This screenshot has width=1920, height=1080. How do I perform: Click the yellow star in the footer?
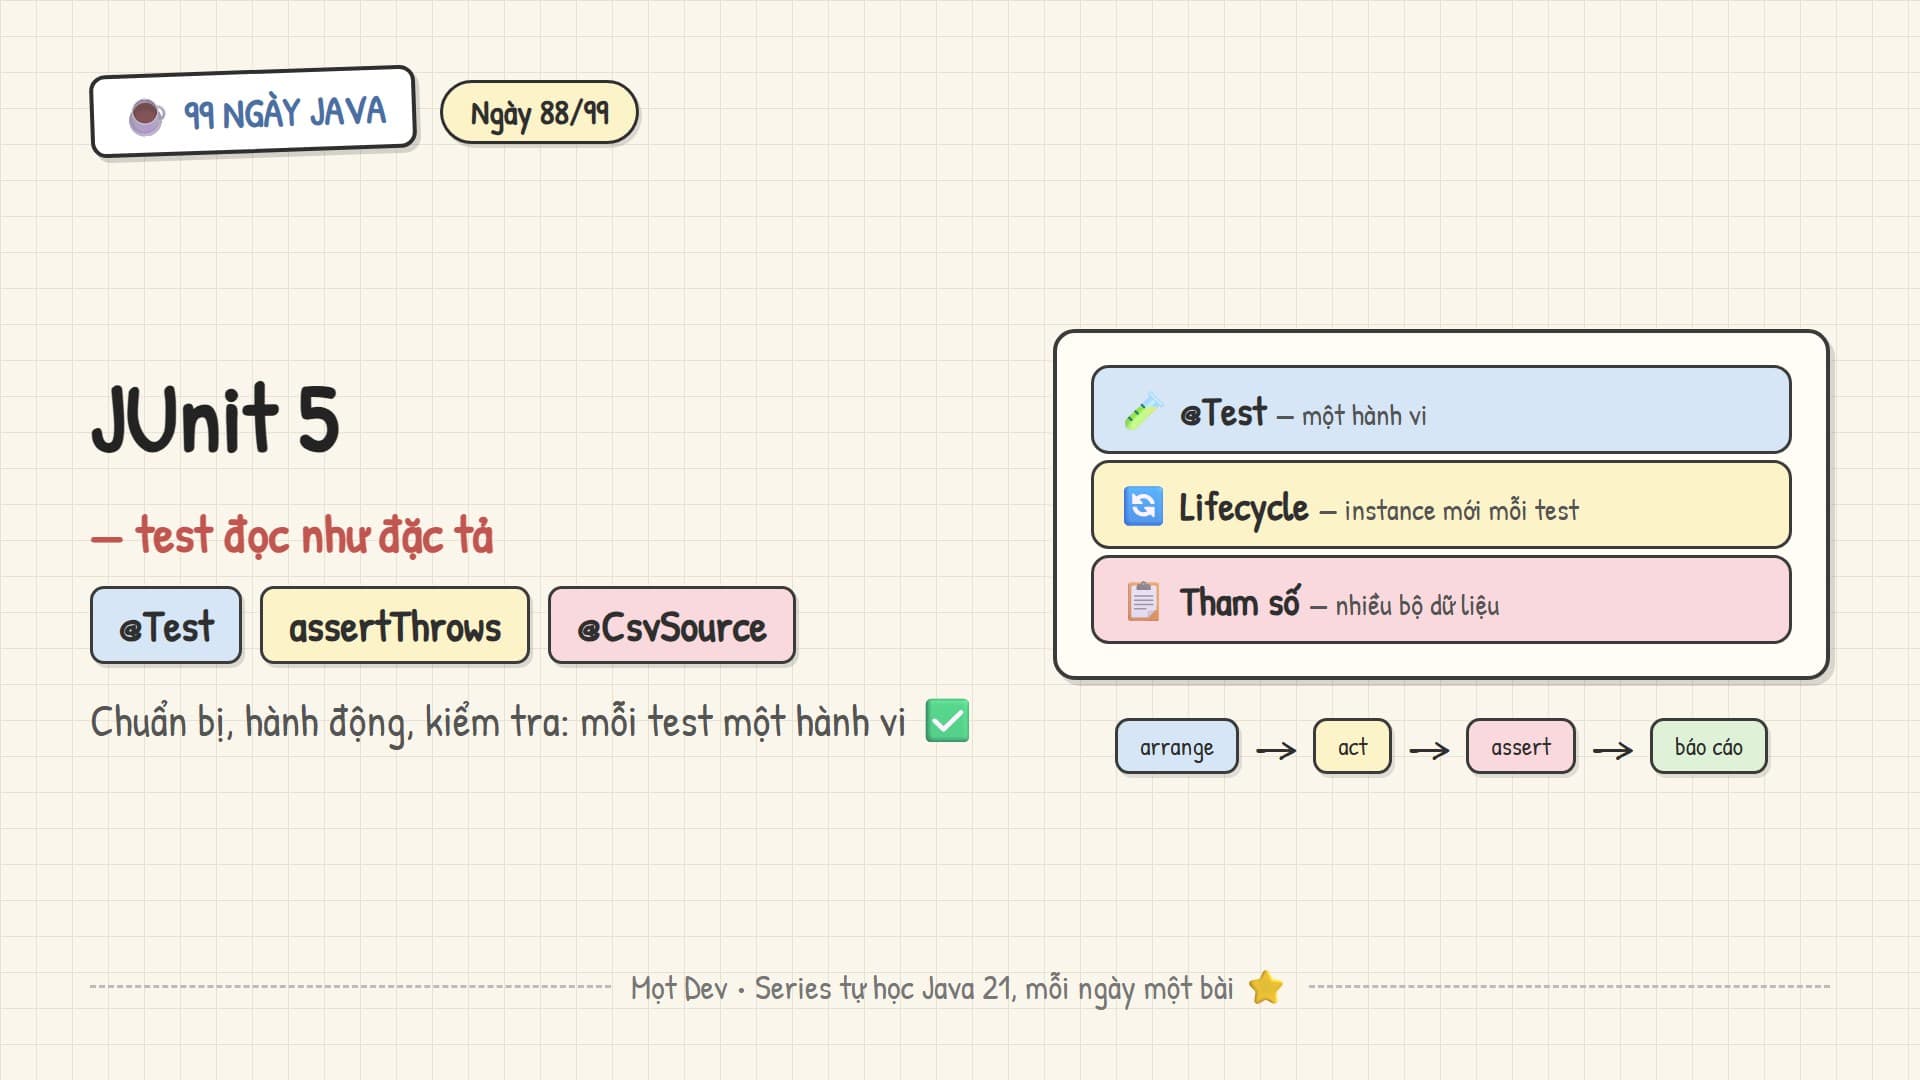pyautogui.click(x=1266, y=988)
